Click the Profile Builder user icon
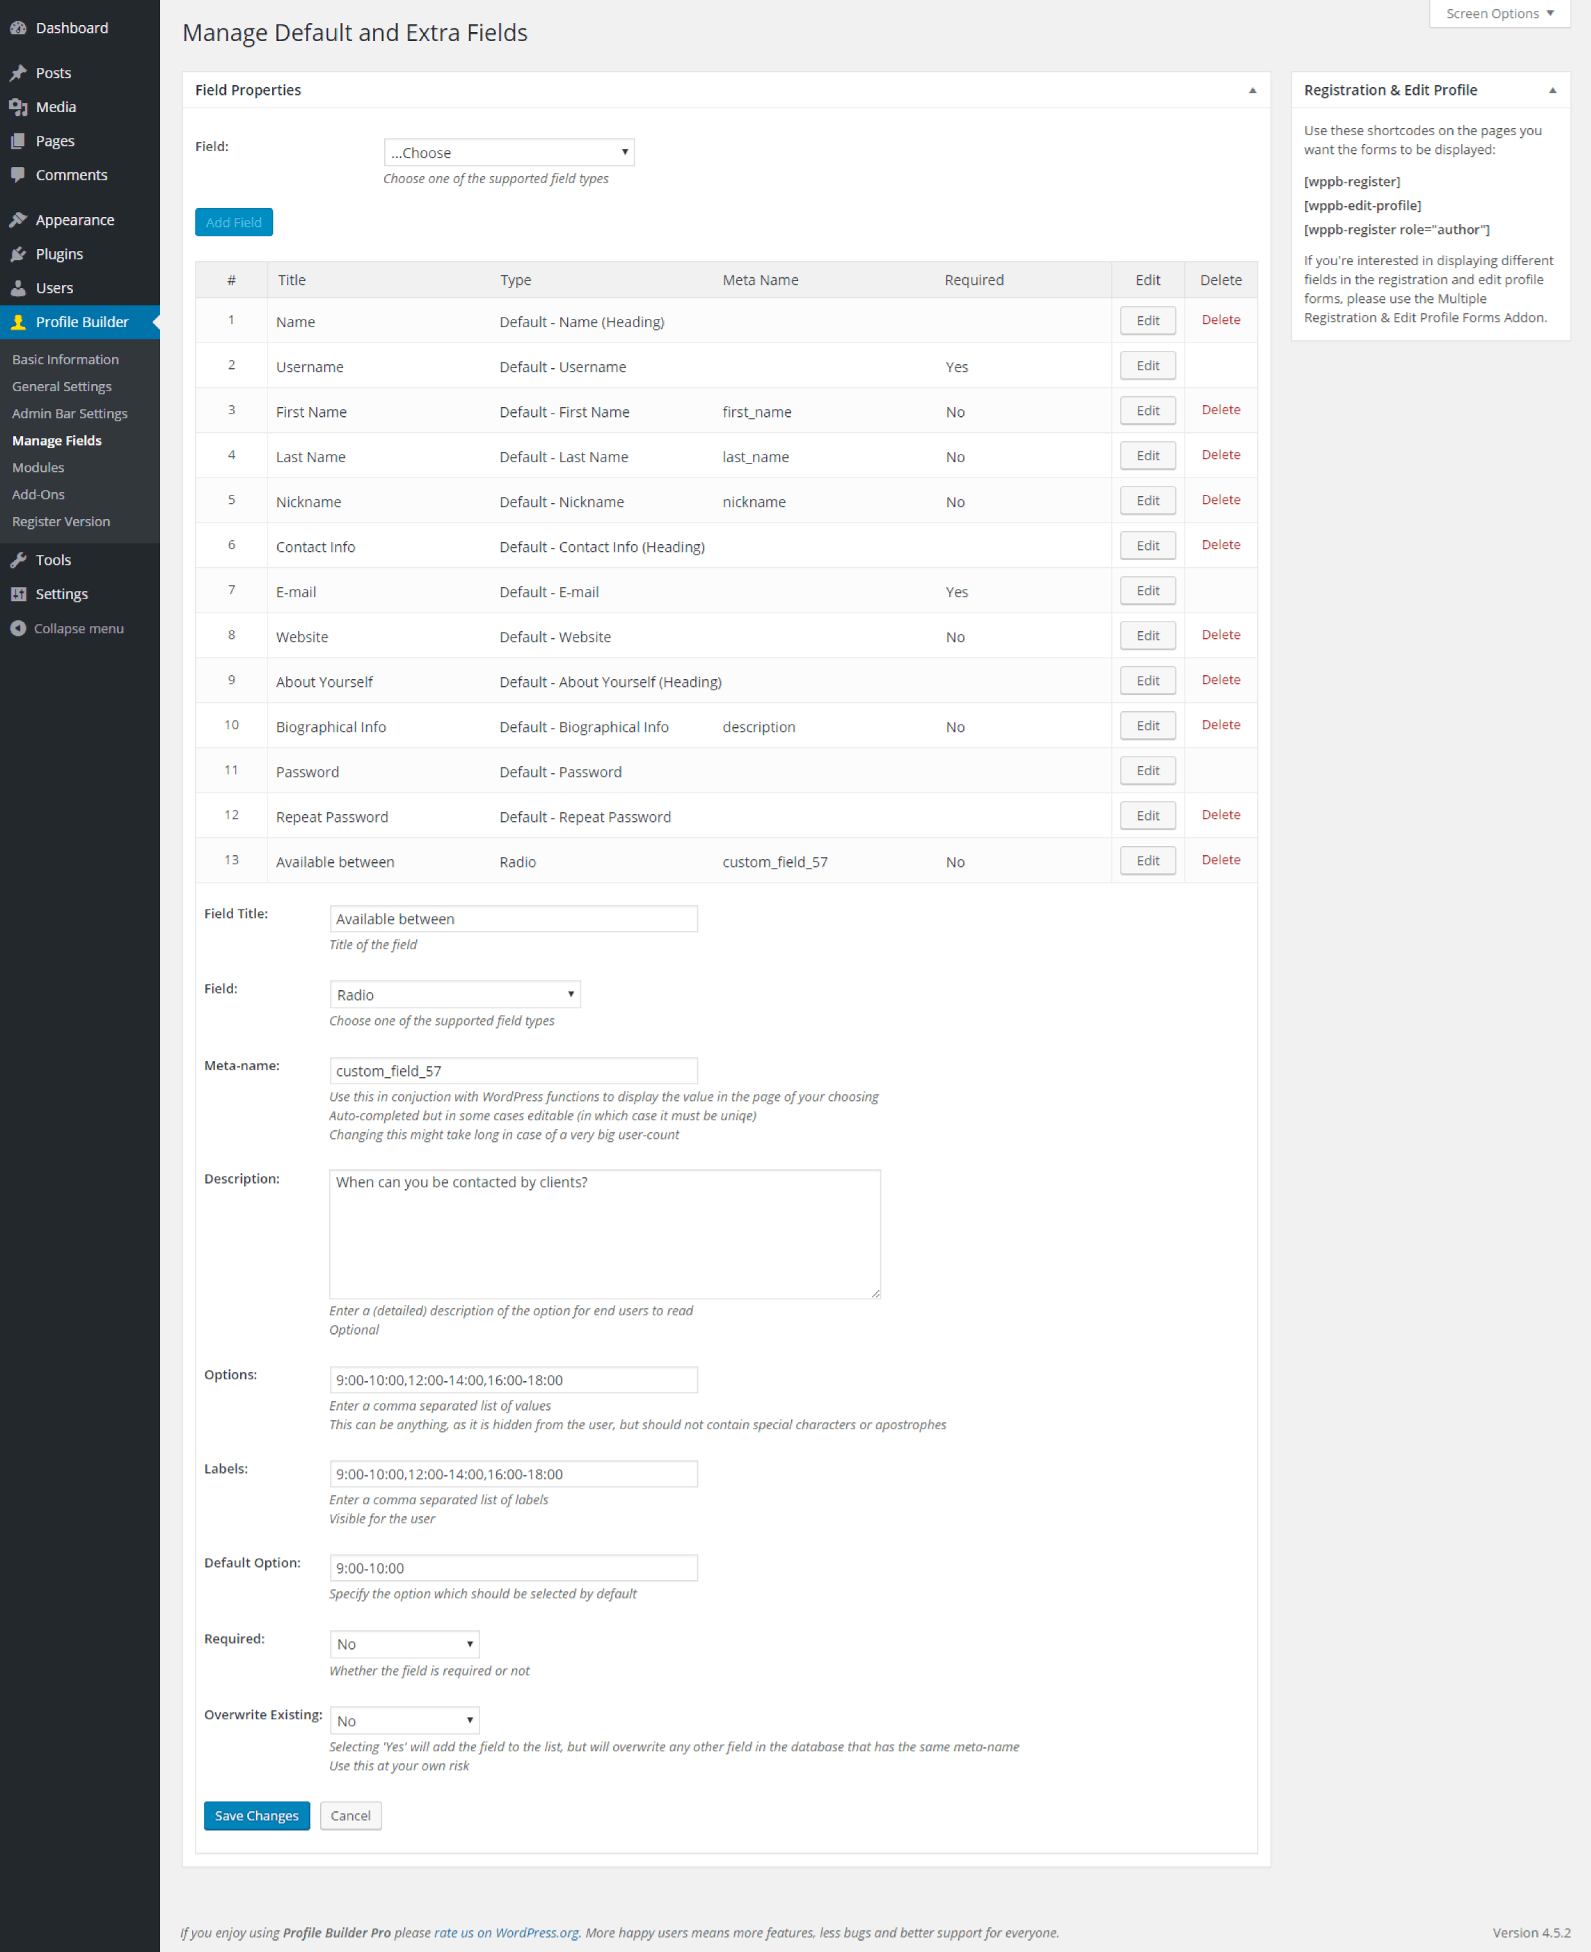The width and height of the screenshot is (1591, 1952). [x=18, y=322]
